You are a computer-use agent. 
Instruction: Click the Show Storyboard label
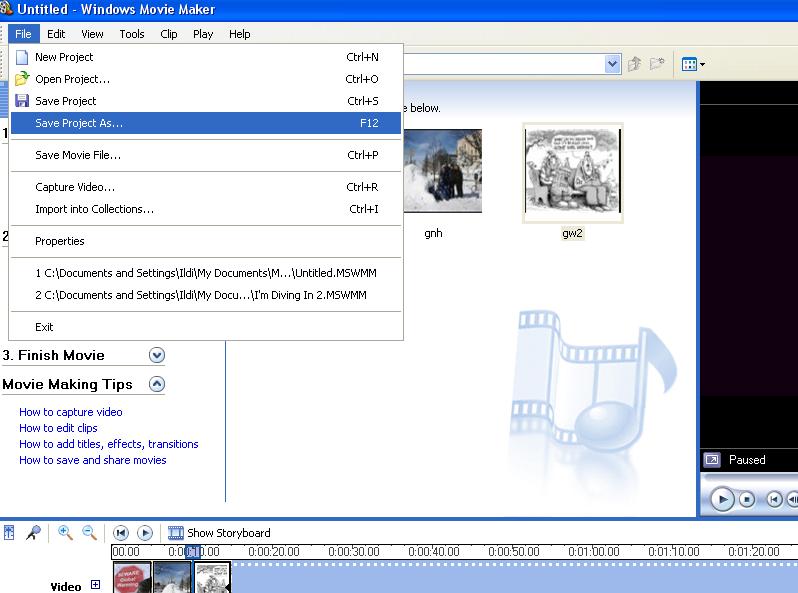tap(229, 533)
